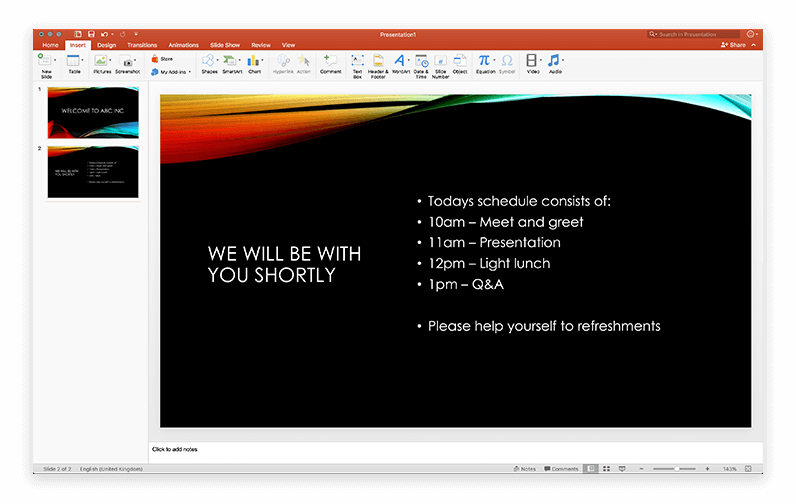Adjust the zoom slider in status bar
796x504 pixels.
[677, 468]
